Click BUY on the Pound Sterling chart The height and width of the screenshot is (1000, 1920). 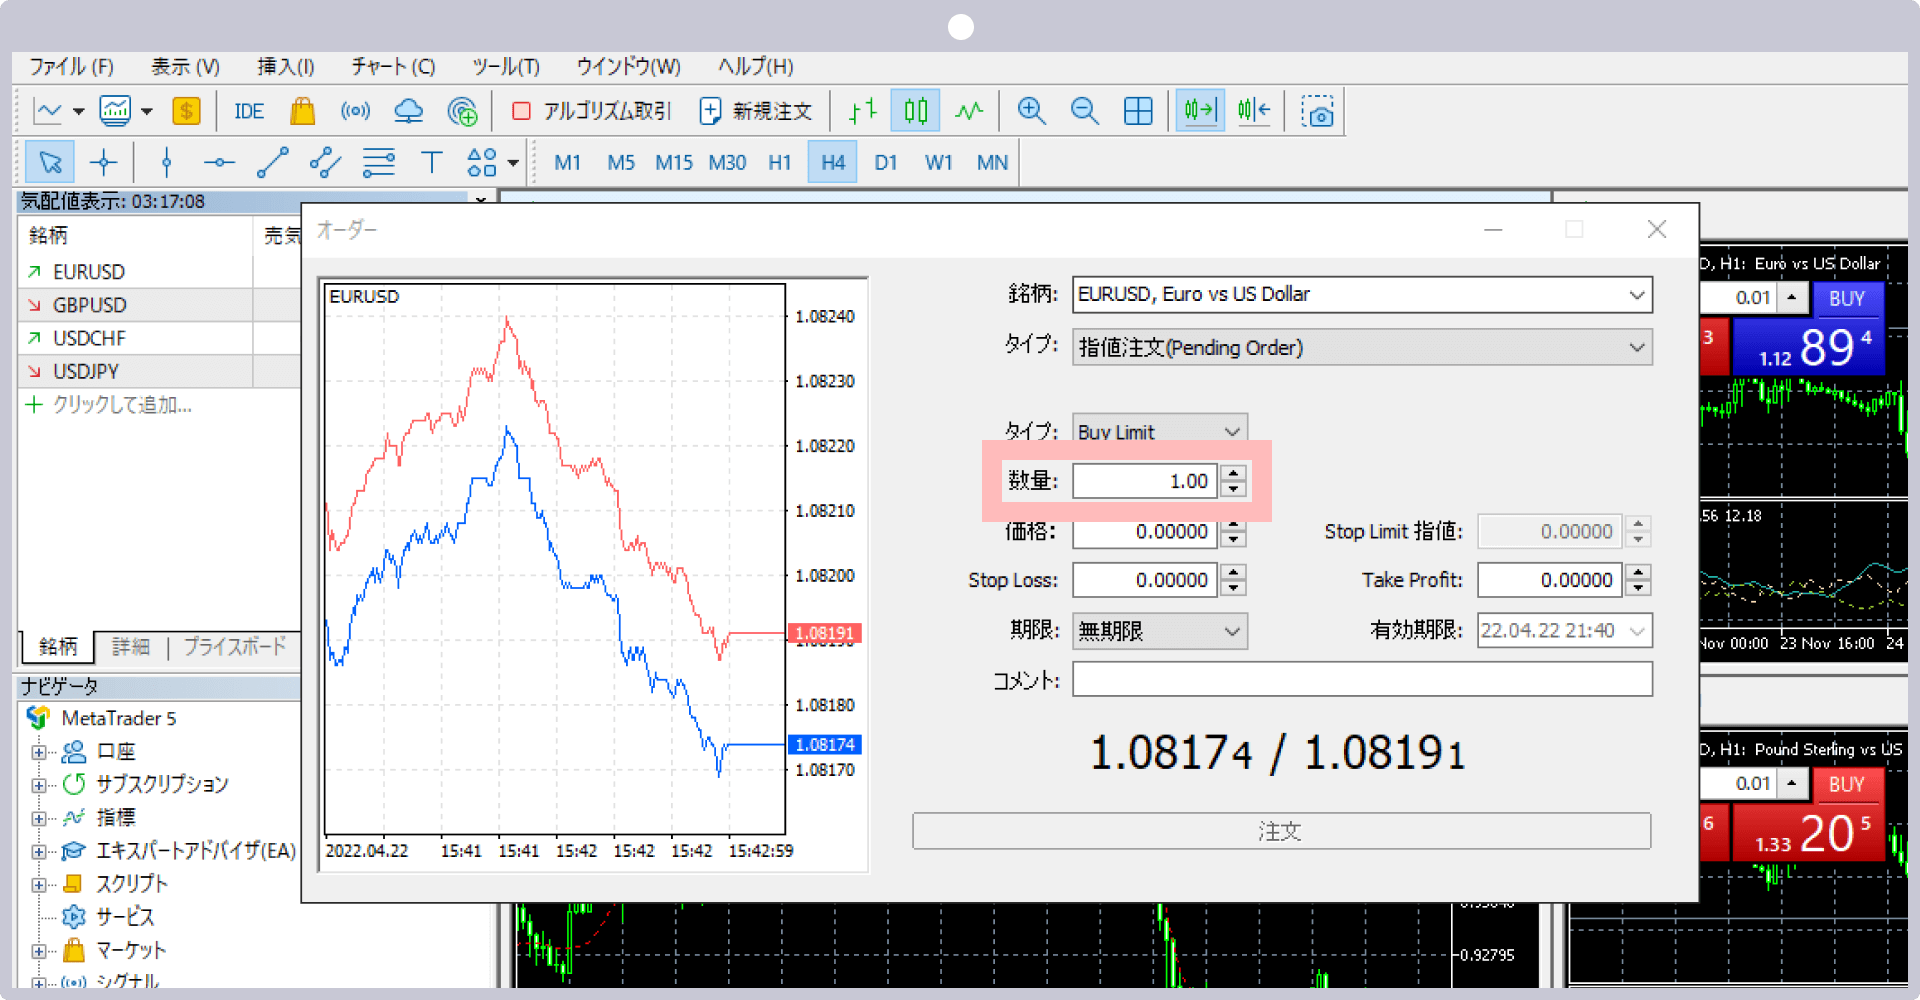point(1846,784)
